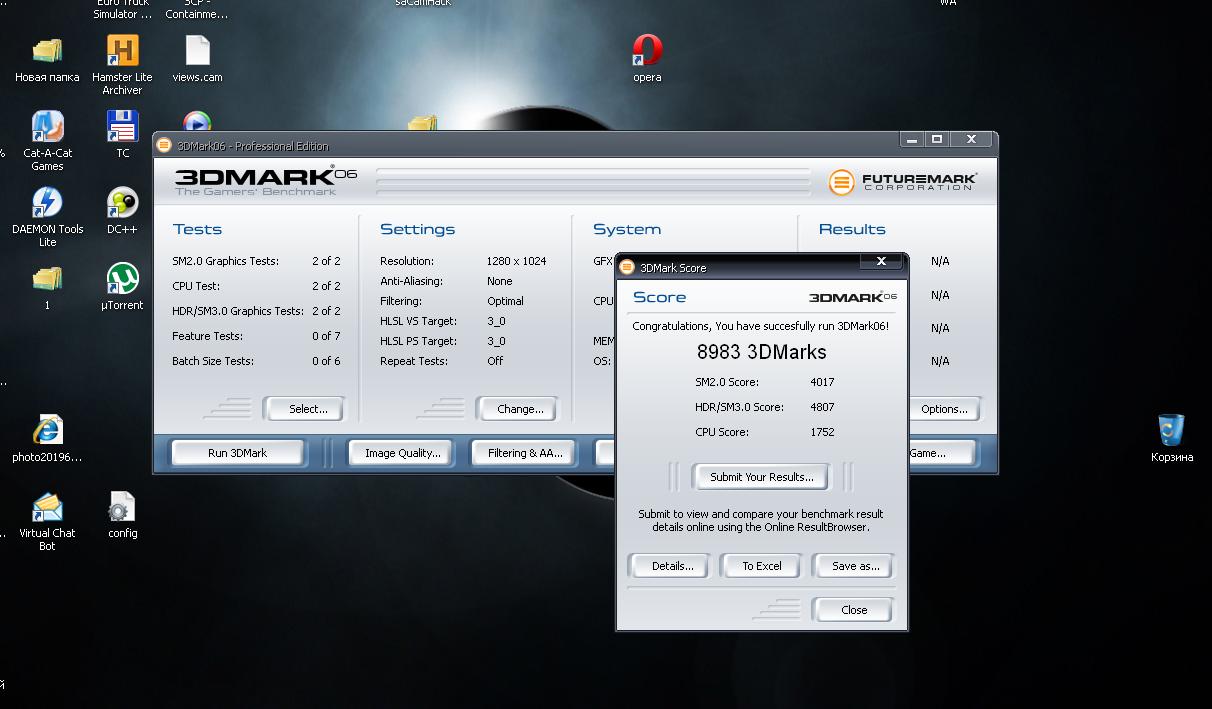Click the 3DMark06 title bar icon
1212x709 pixels.
point(164,145)
